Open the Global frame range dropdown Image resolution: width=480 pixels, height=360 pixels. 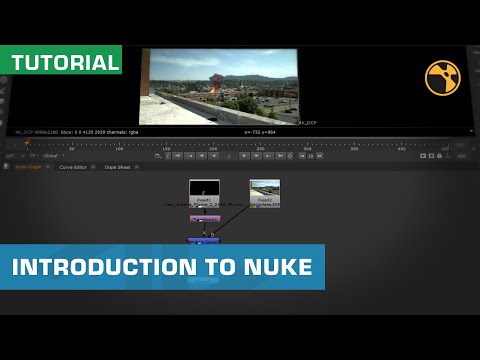(x=54, y=156)
